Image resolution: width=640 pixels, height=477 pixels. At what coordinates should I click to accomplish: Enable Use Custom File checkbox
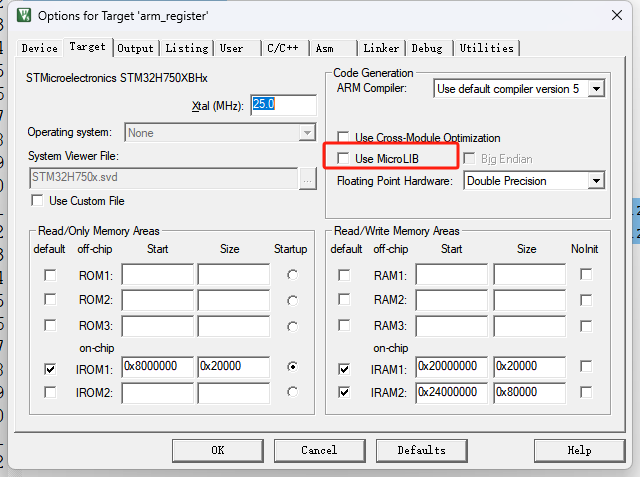(37, 201)
